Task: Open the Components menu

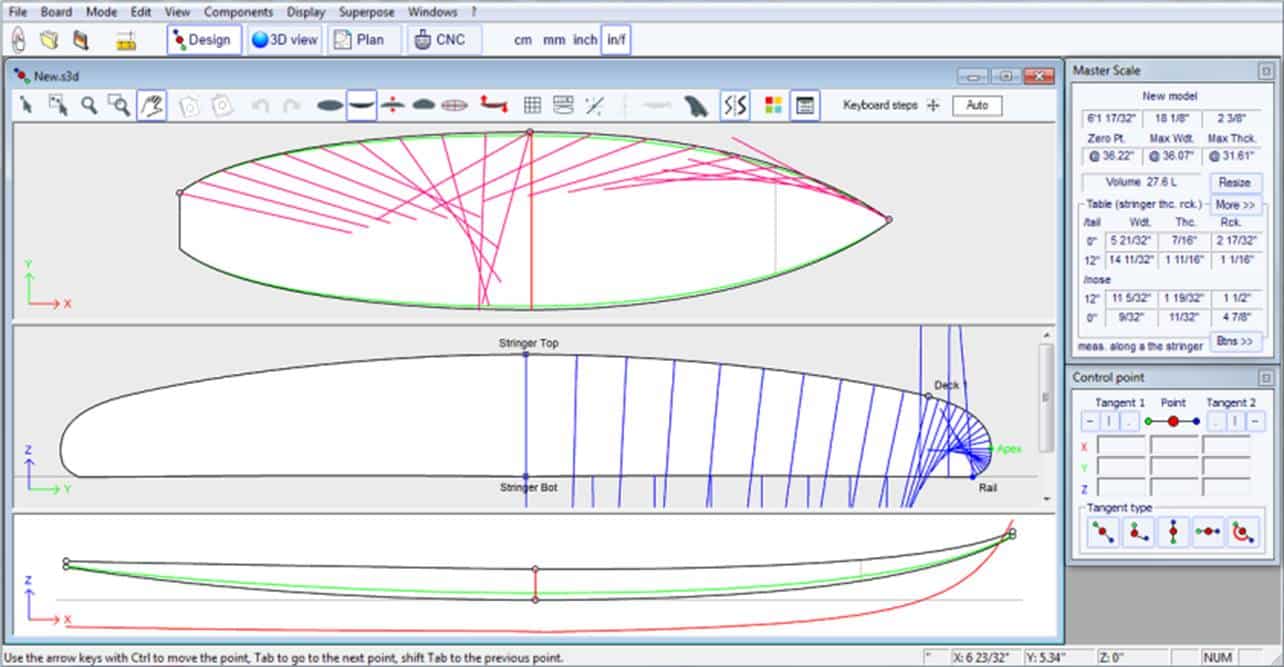Action: point(238,12)
